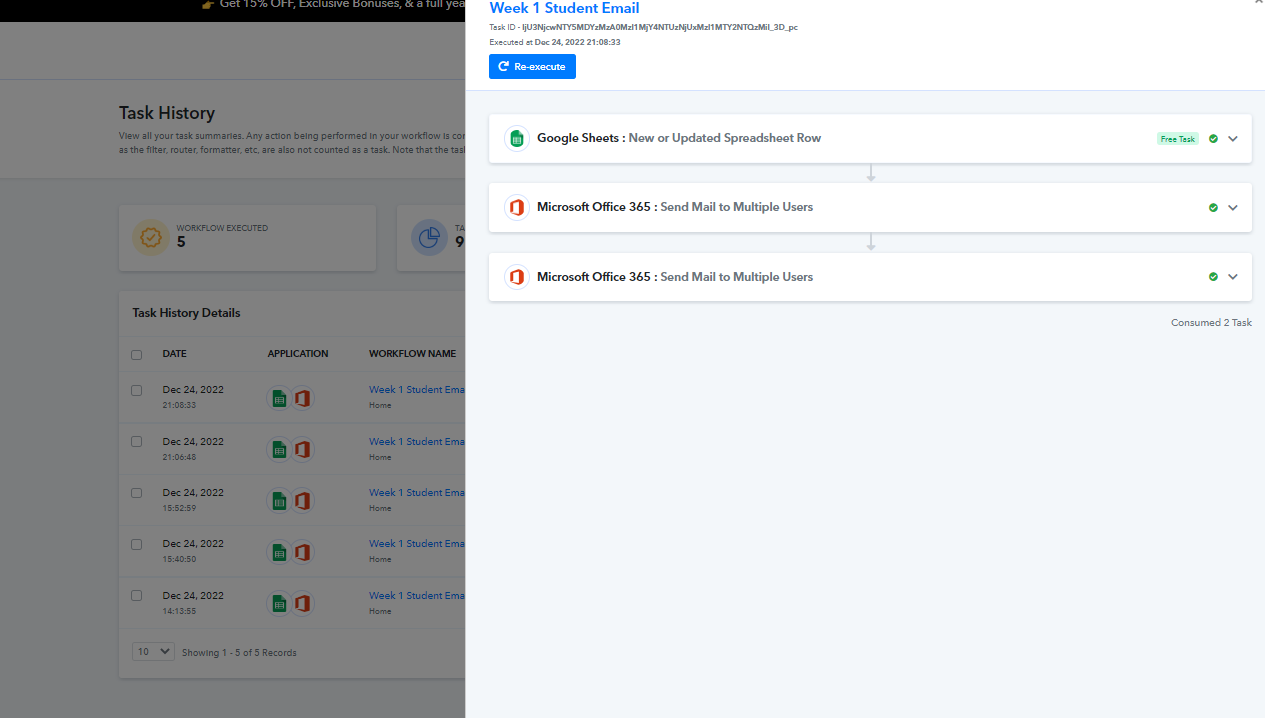This screenshot has width=1265, height=718.
Task: Click the DATE column header
Action: (175, 354)
